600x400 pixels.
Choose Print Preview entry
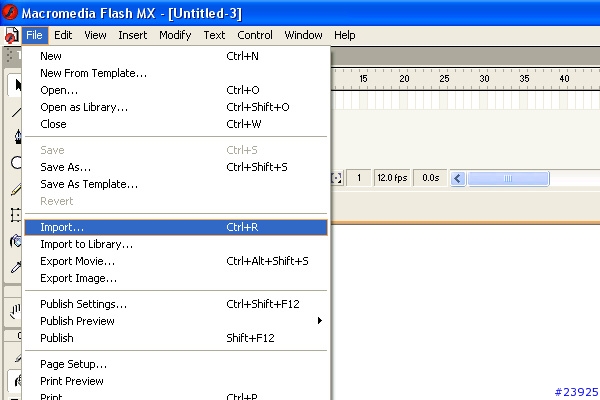click(176, 381)
